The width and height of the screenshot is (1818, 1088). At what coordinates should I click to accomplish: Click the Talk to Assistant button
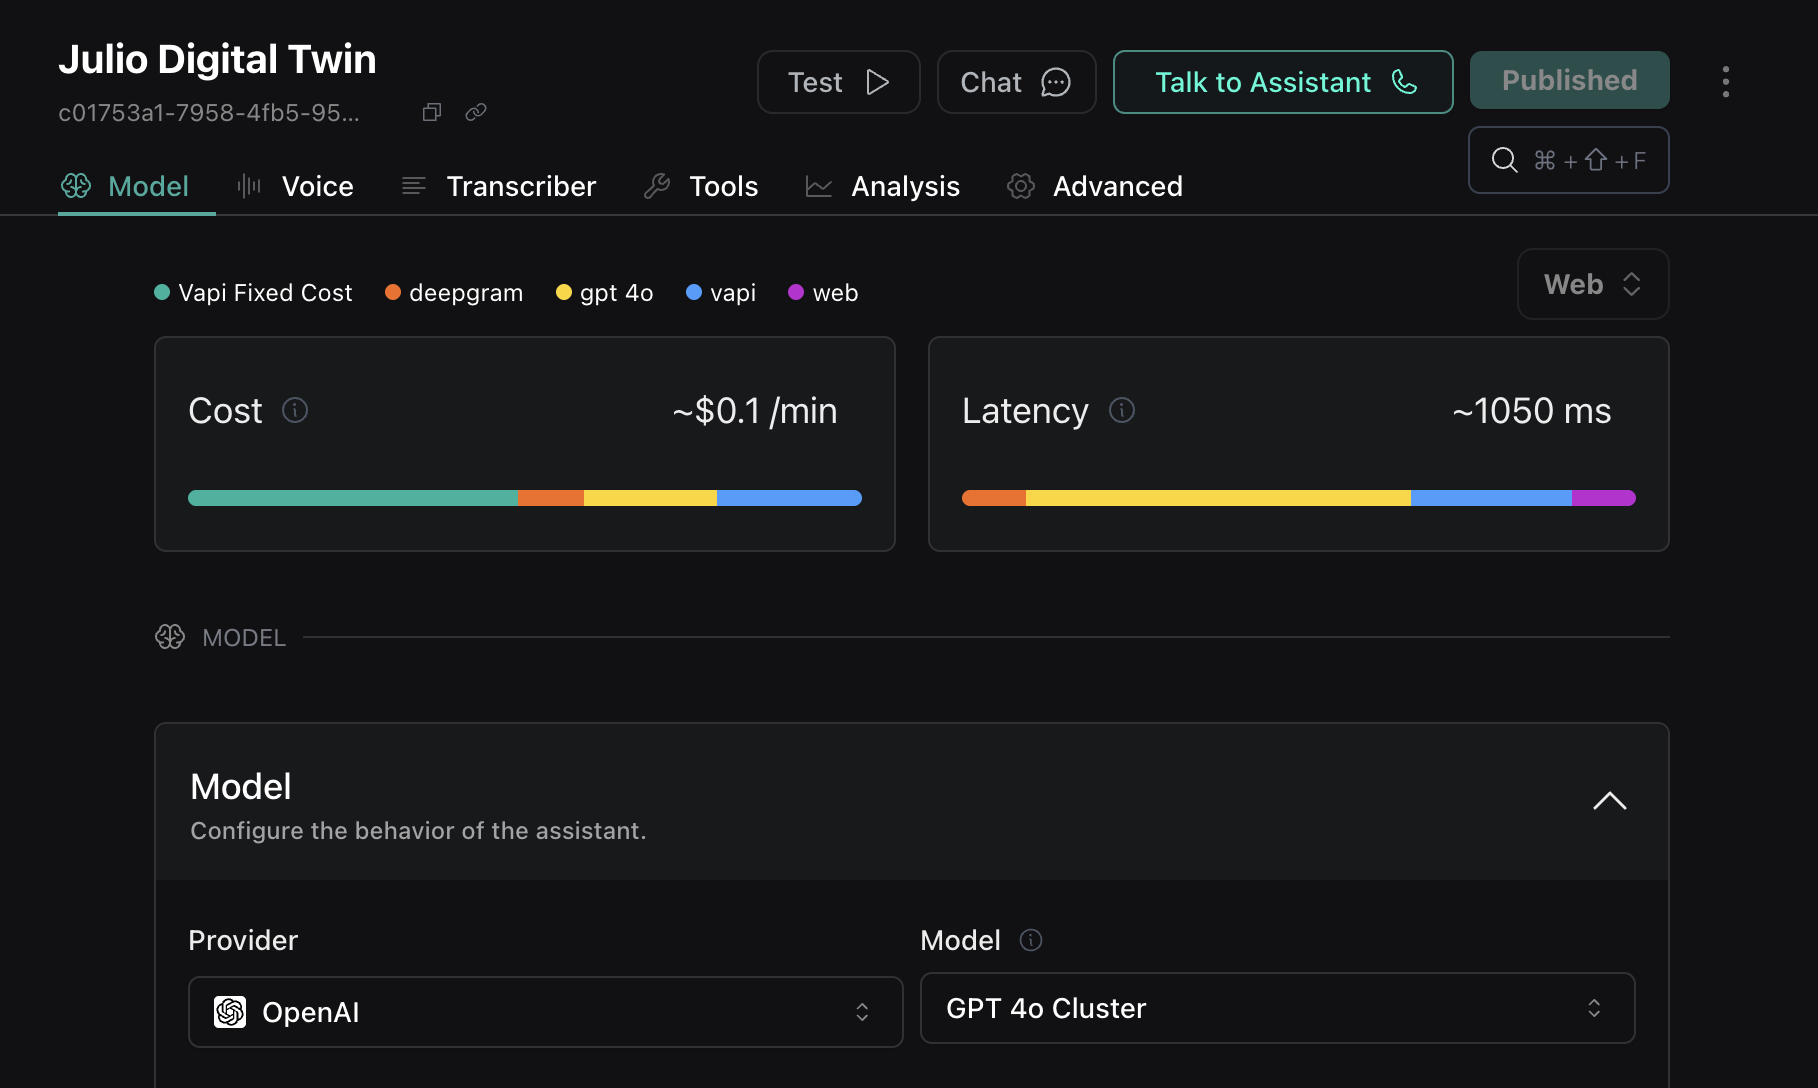click(1282, 82)
